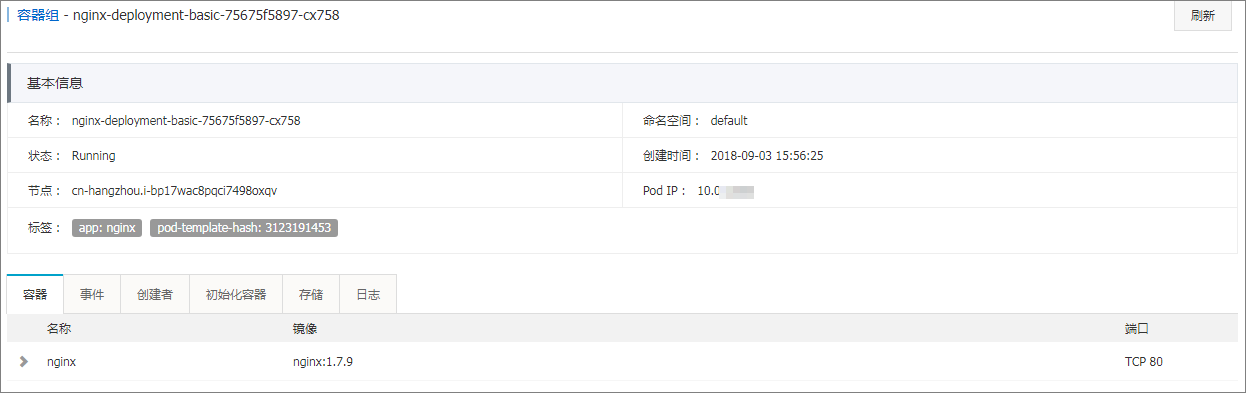Screen dimensions: 1246x393
Task: Open the 初始化容器 tab
Action: click(x=236, y=295)
